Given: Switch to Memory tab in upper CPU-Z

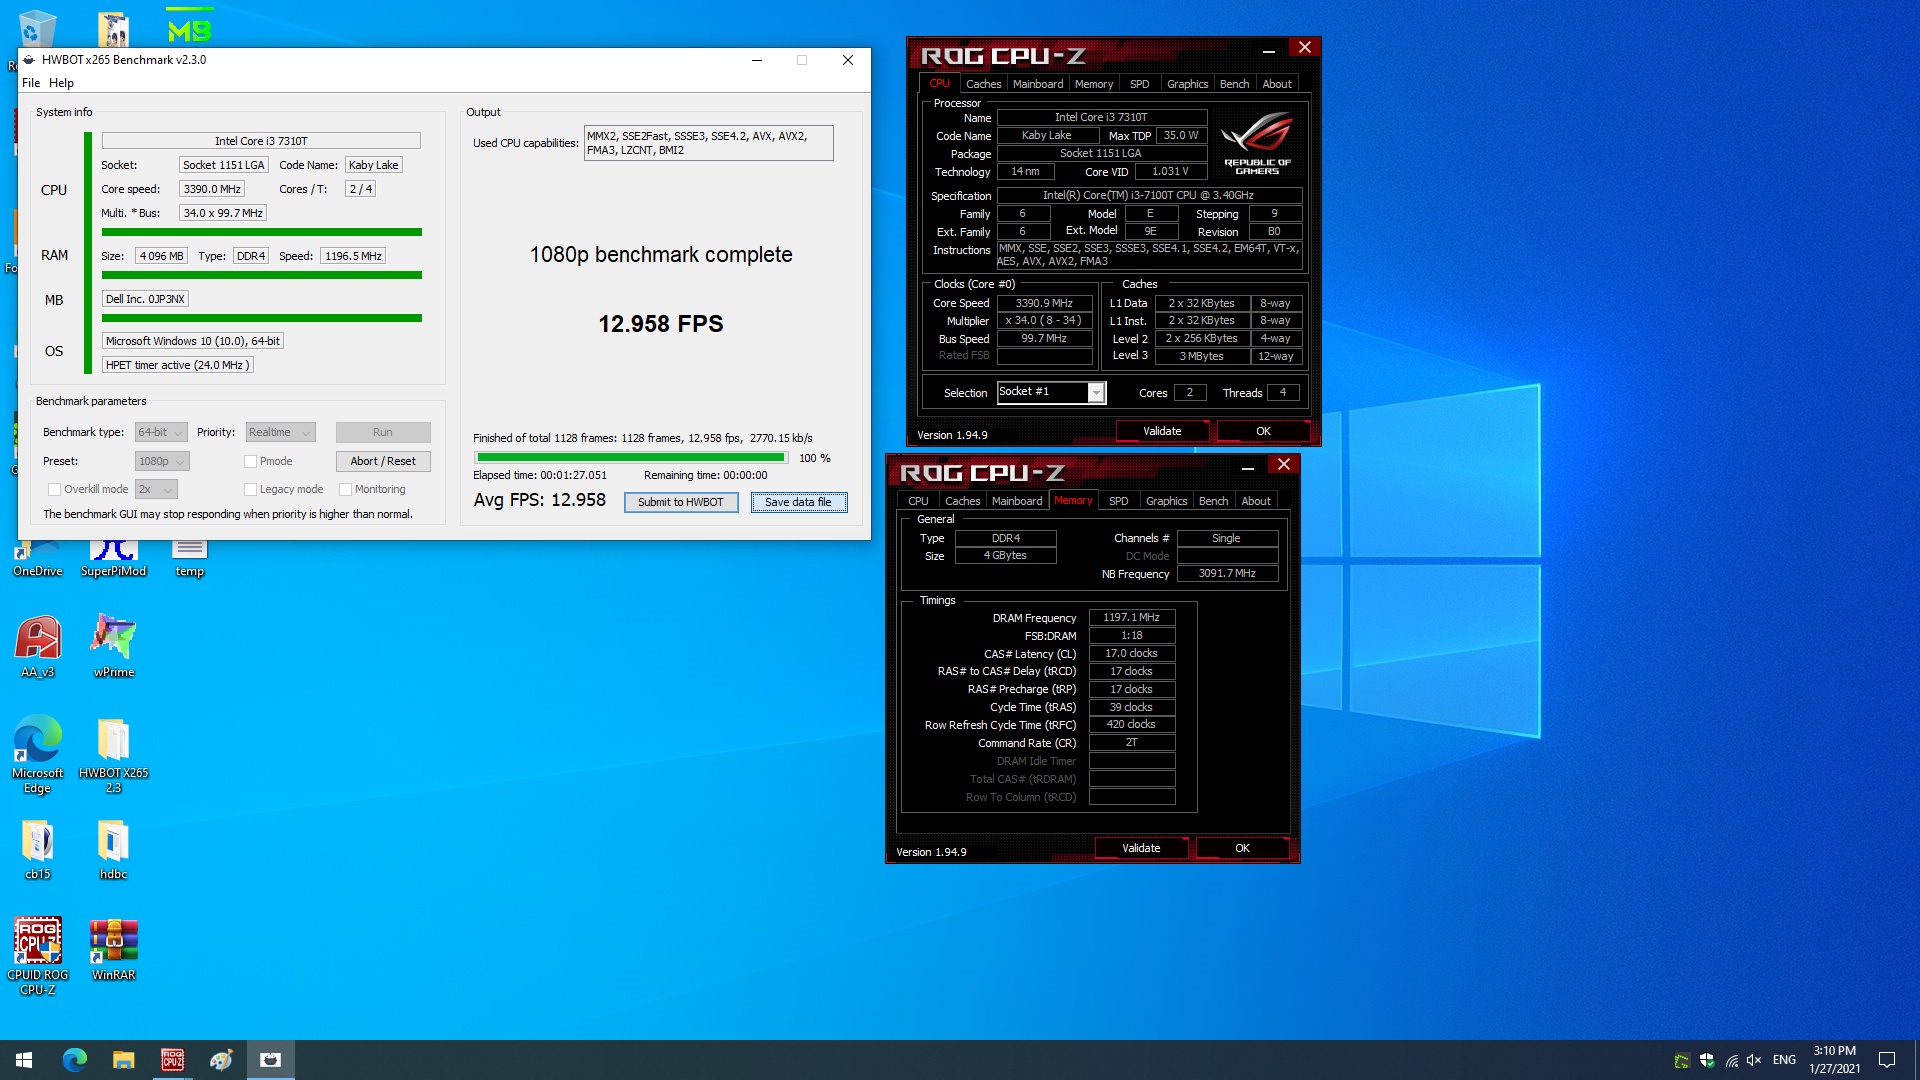Looking at the screenshot, I should (1094, 84).
